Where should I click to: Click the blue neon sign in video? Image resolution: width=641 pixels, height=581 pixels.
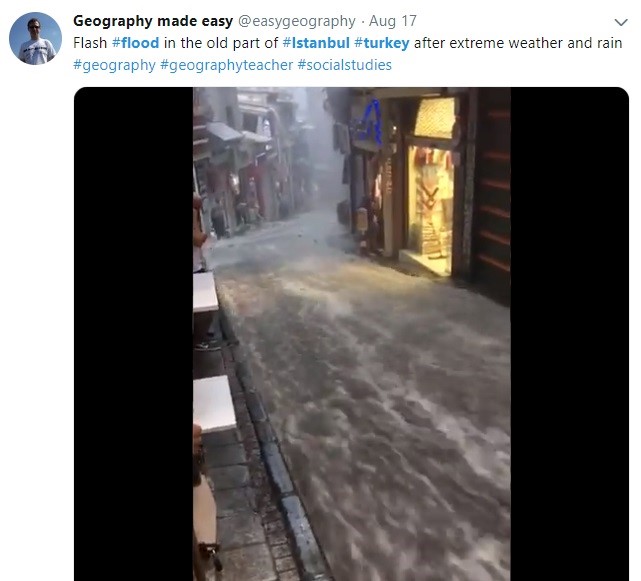372,122
